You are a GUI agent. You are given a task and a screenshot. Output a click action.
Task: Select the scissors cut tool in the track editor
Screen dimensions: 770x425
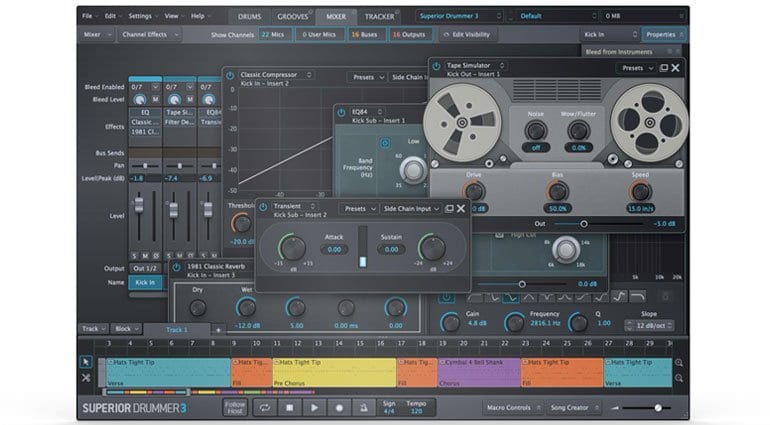(x=86, y=378)
